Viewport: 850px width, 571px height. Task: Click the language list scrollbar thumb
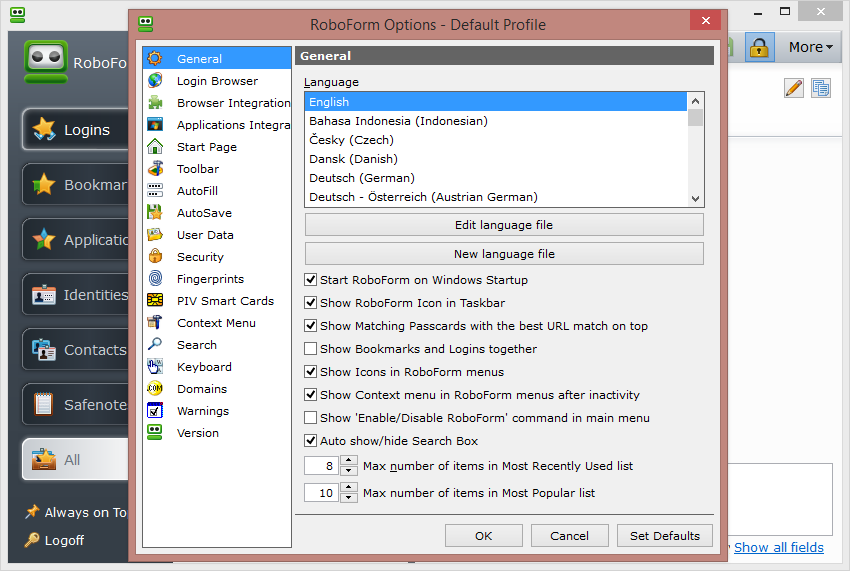click(x=696, y=118)
